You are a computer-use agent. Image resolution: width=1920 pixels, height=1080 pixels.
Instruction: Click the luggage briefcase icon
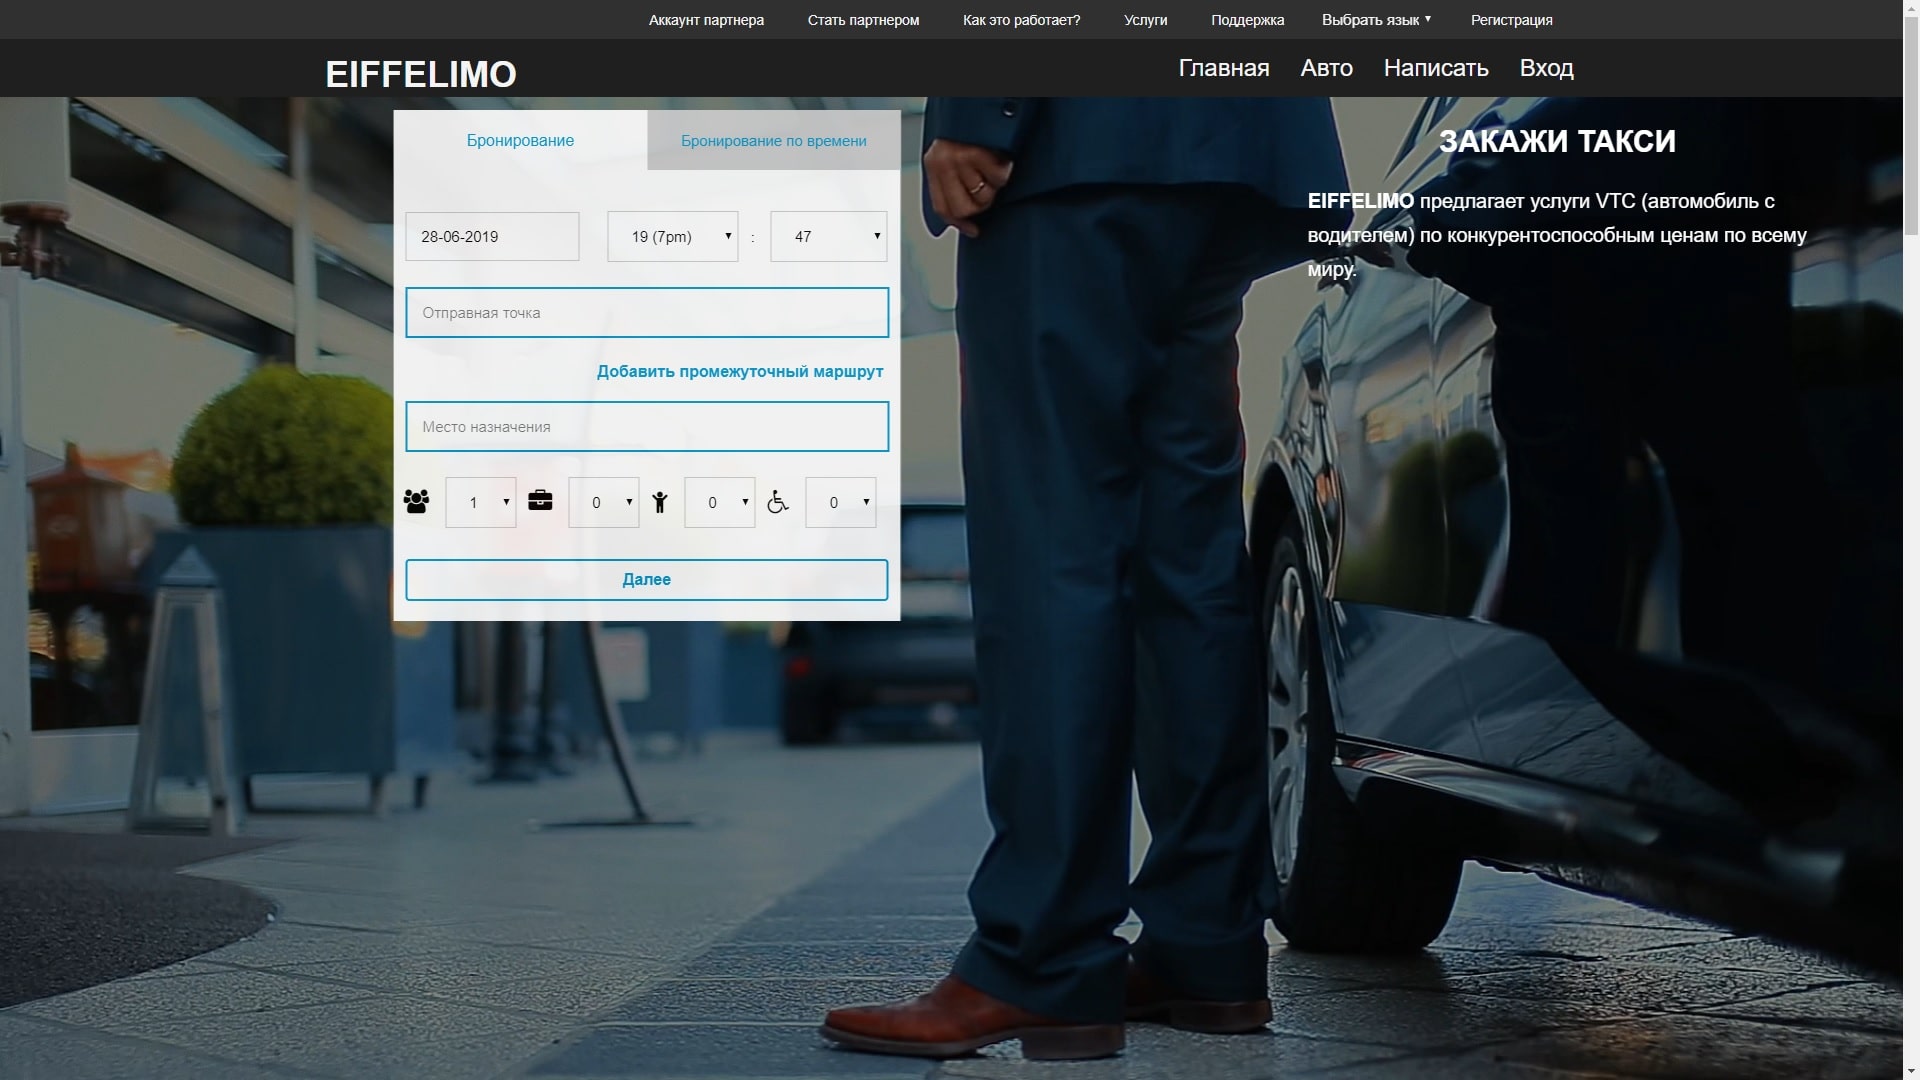coord(540,500)
